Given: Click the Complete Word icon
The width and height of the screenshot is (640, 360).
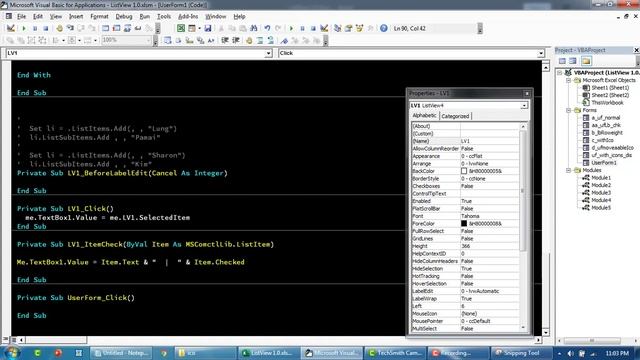Looking at the screenshot, I should (x=211, y=40).
